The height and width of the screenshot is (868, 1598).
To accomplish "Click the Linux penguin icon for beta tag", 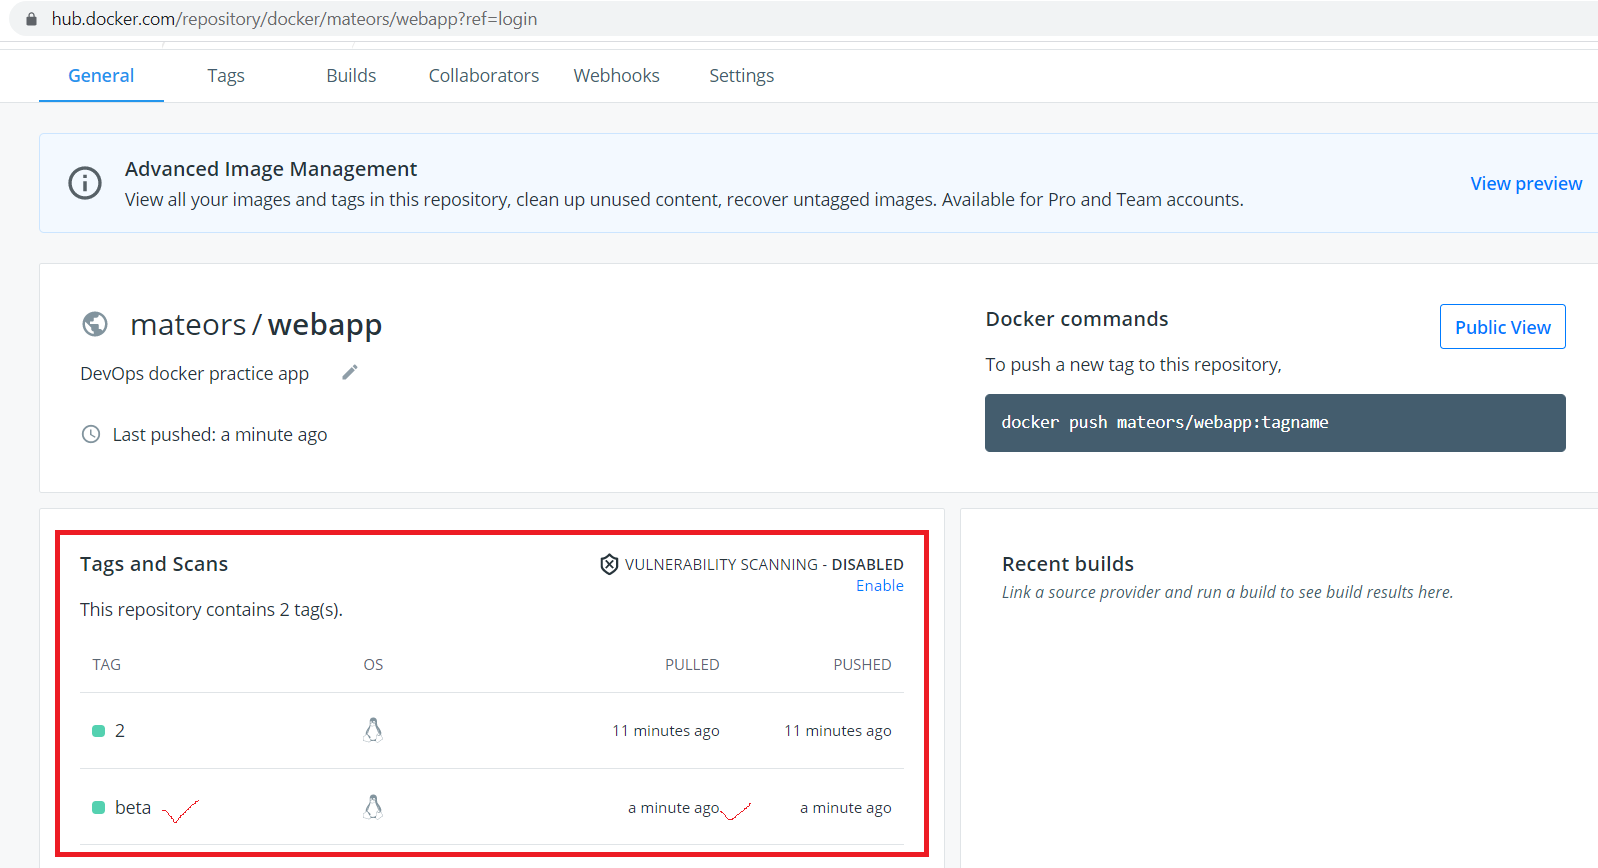I will 373,807.
